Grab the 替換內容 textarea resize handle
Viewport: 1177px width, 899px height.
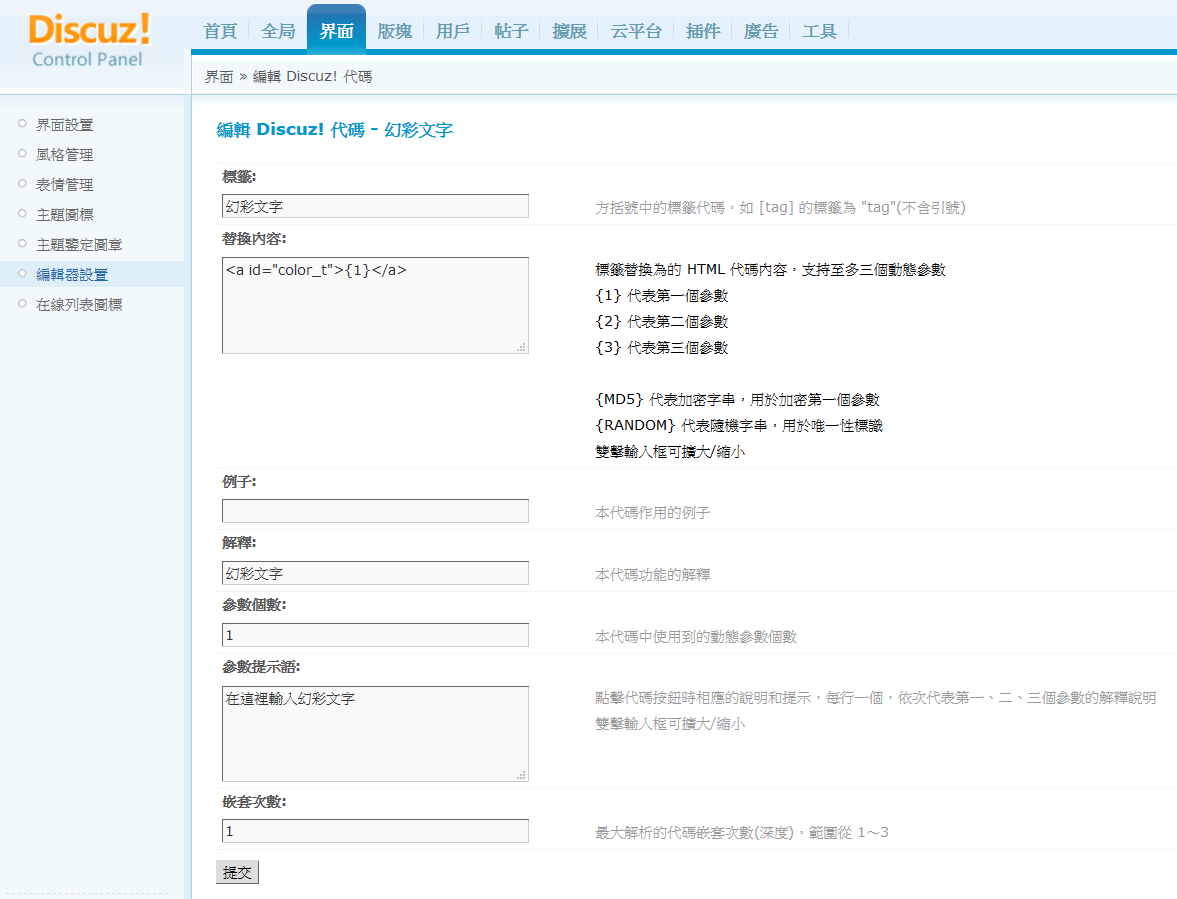point(522,347)
